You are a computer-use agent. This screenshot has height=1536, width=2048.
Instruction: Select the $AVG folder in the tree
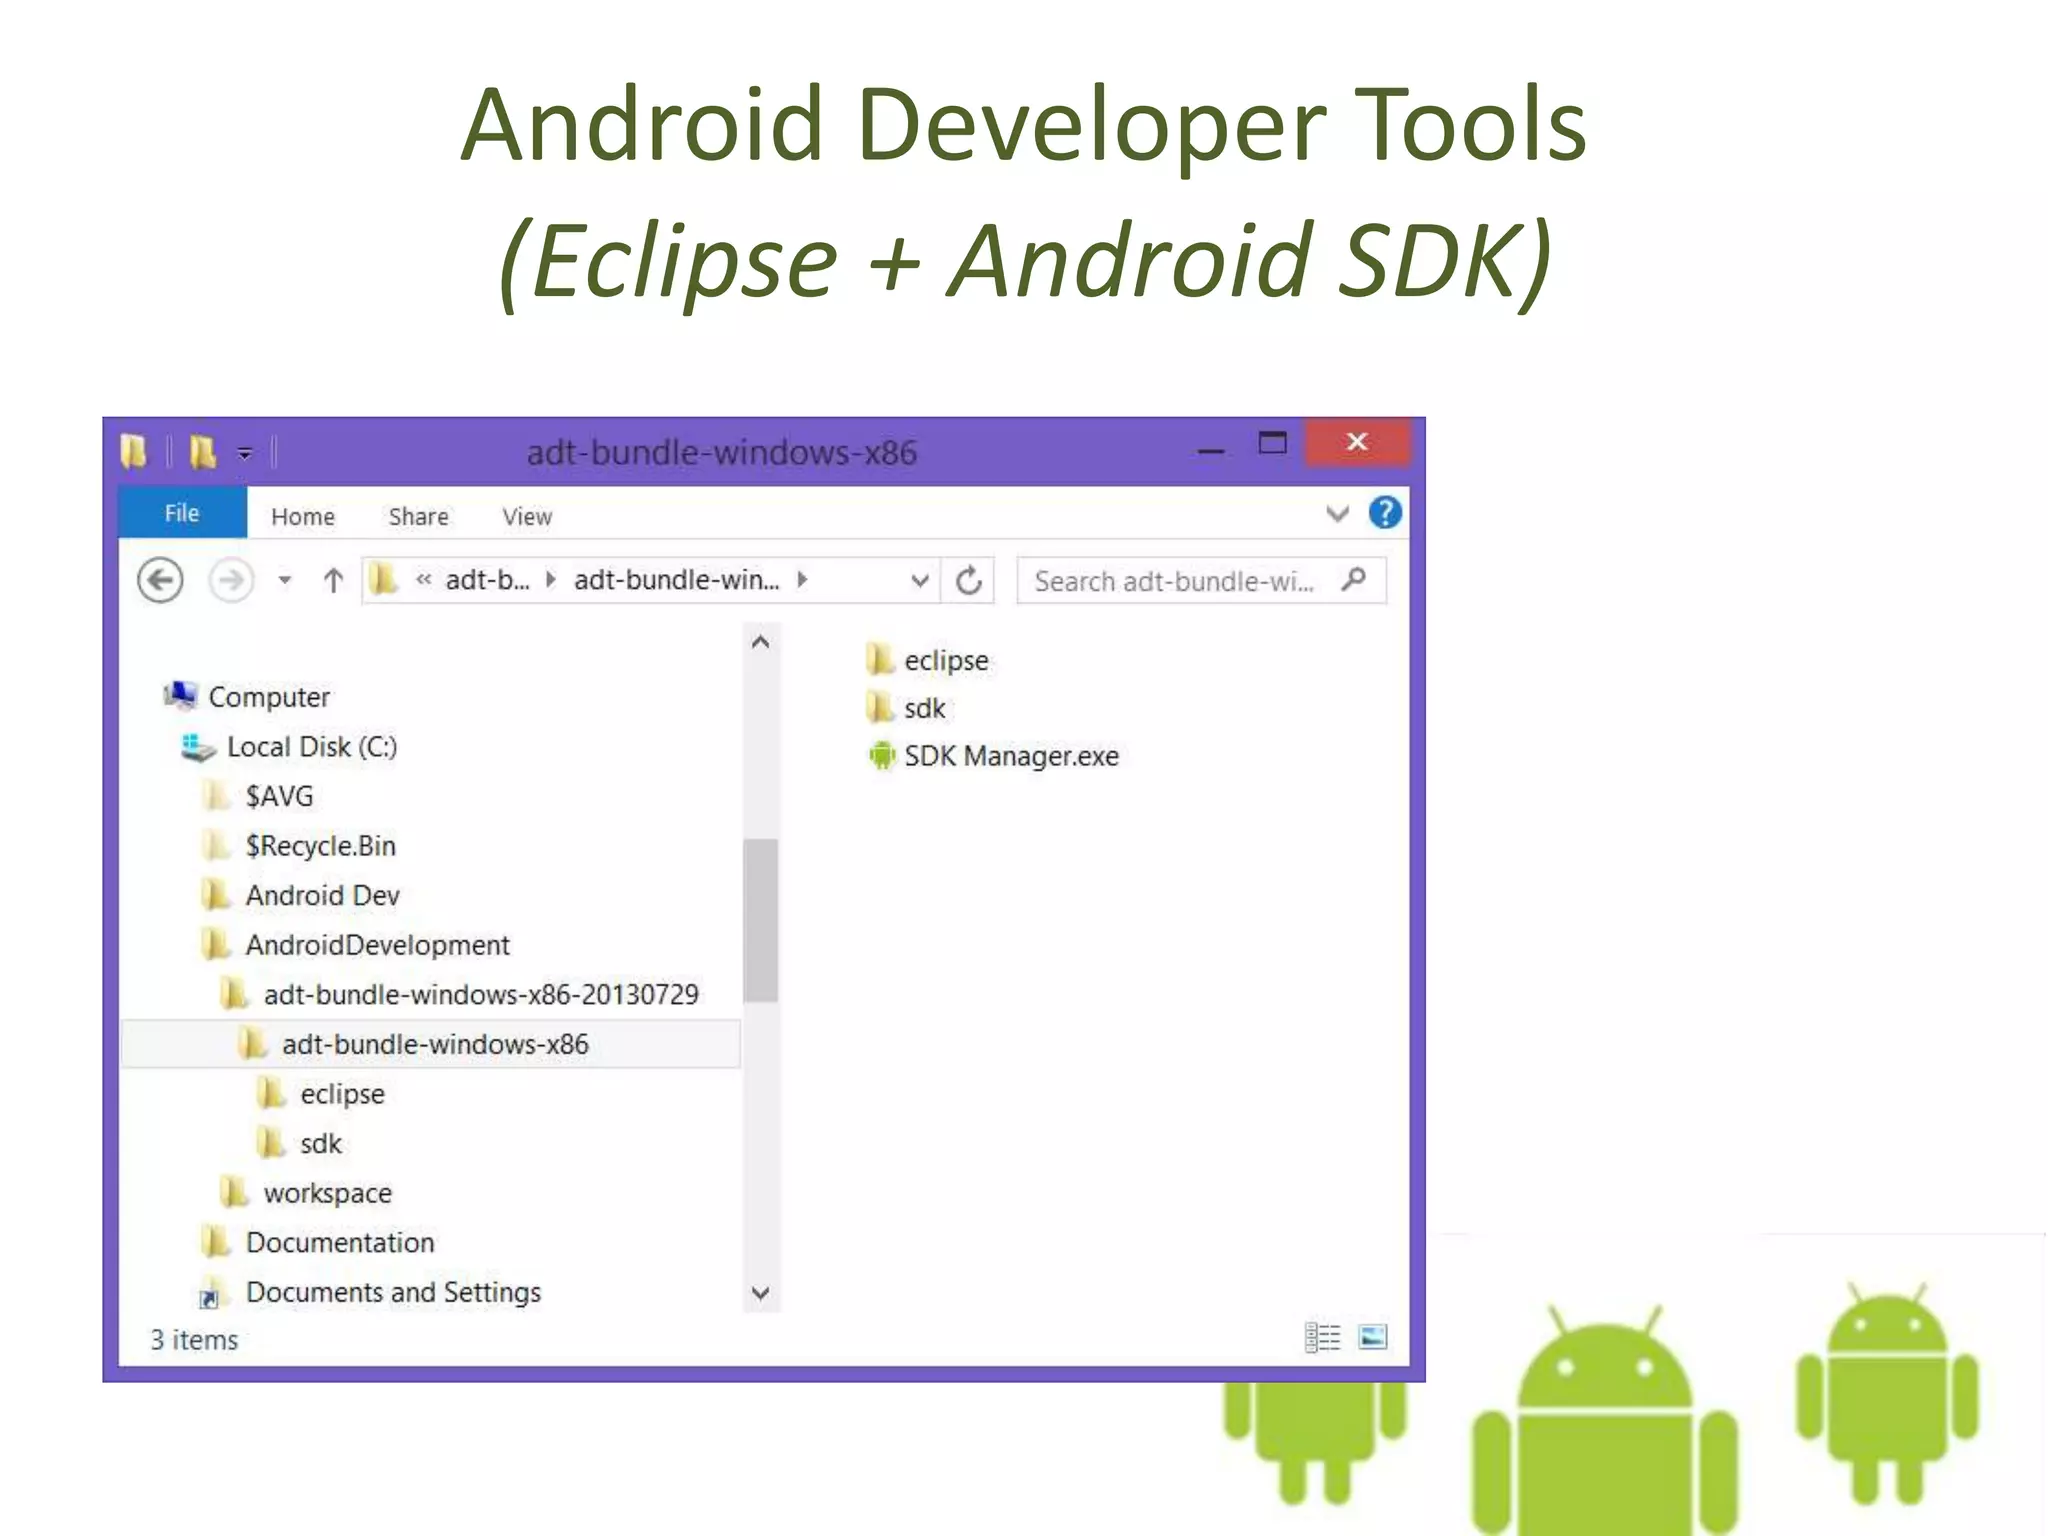click(x=257, y=796)
